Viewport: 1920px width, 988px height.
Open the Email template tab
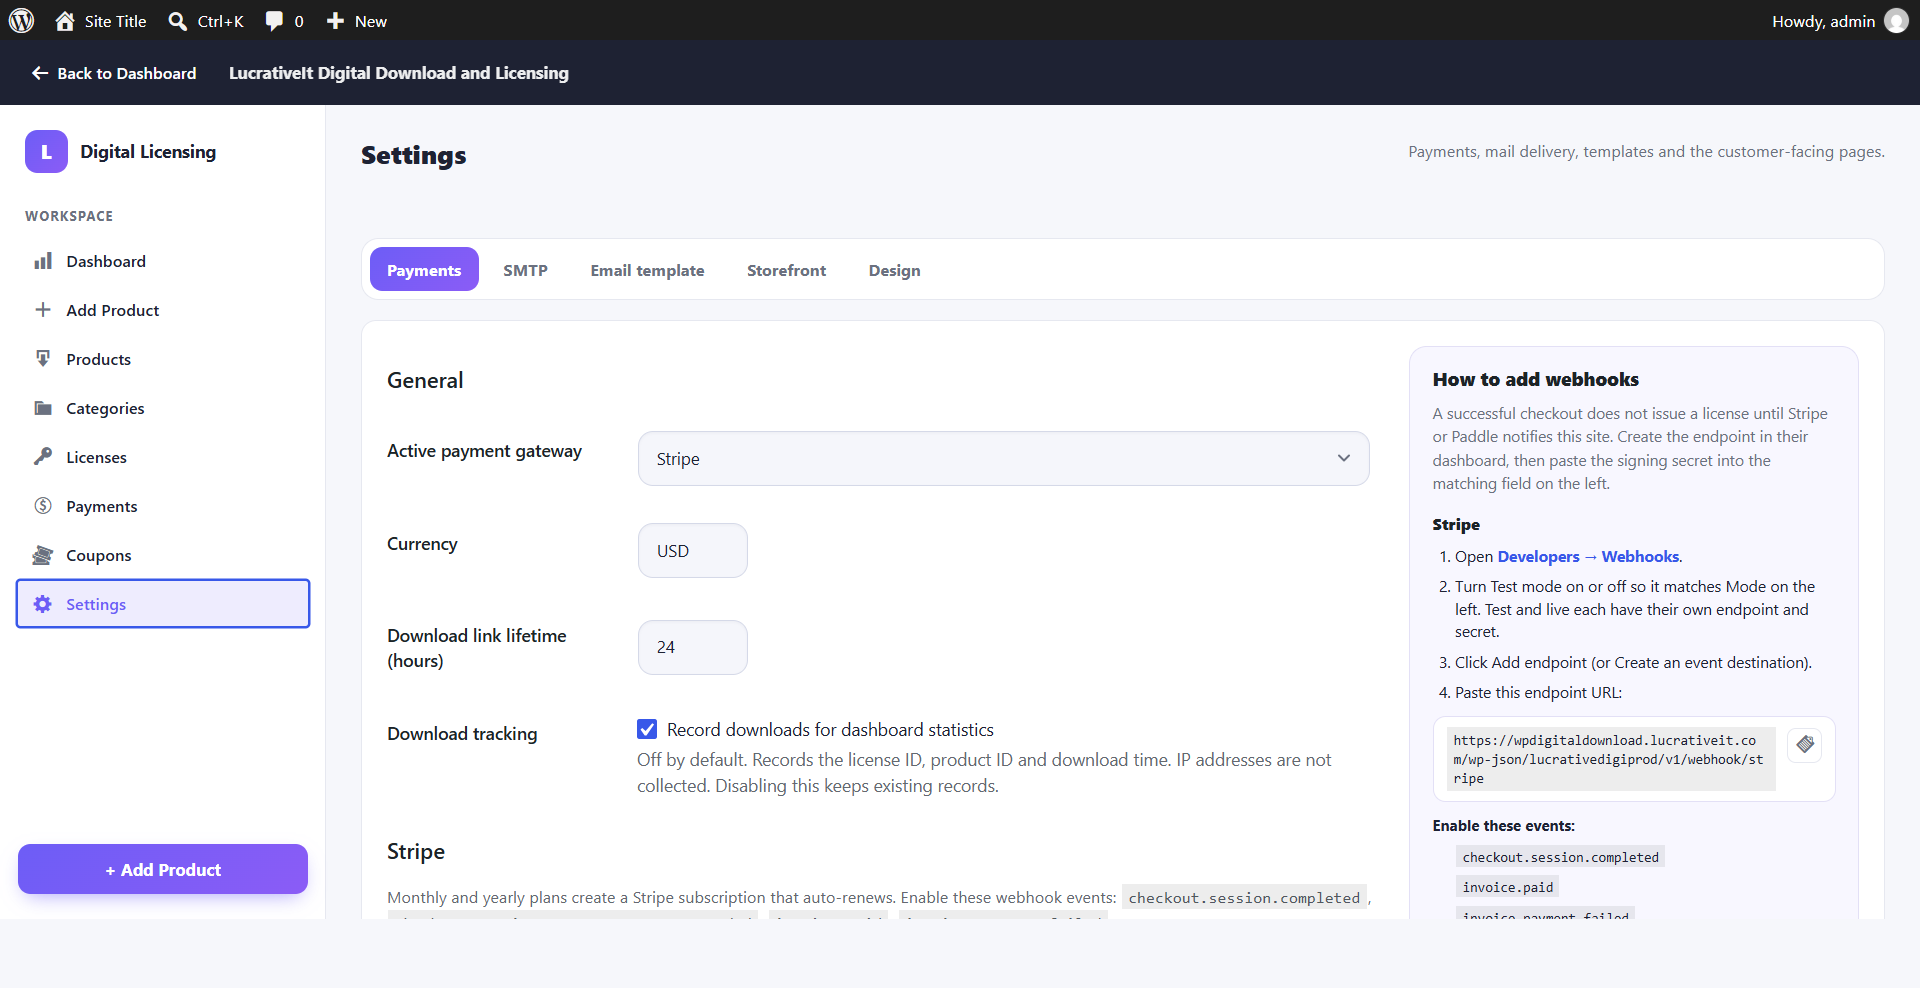tap(647, 270)
